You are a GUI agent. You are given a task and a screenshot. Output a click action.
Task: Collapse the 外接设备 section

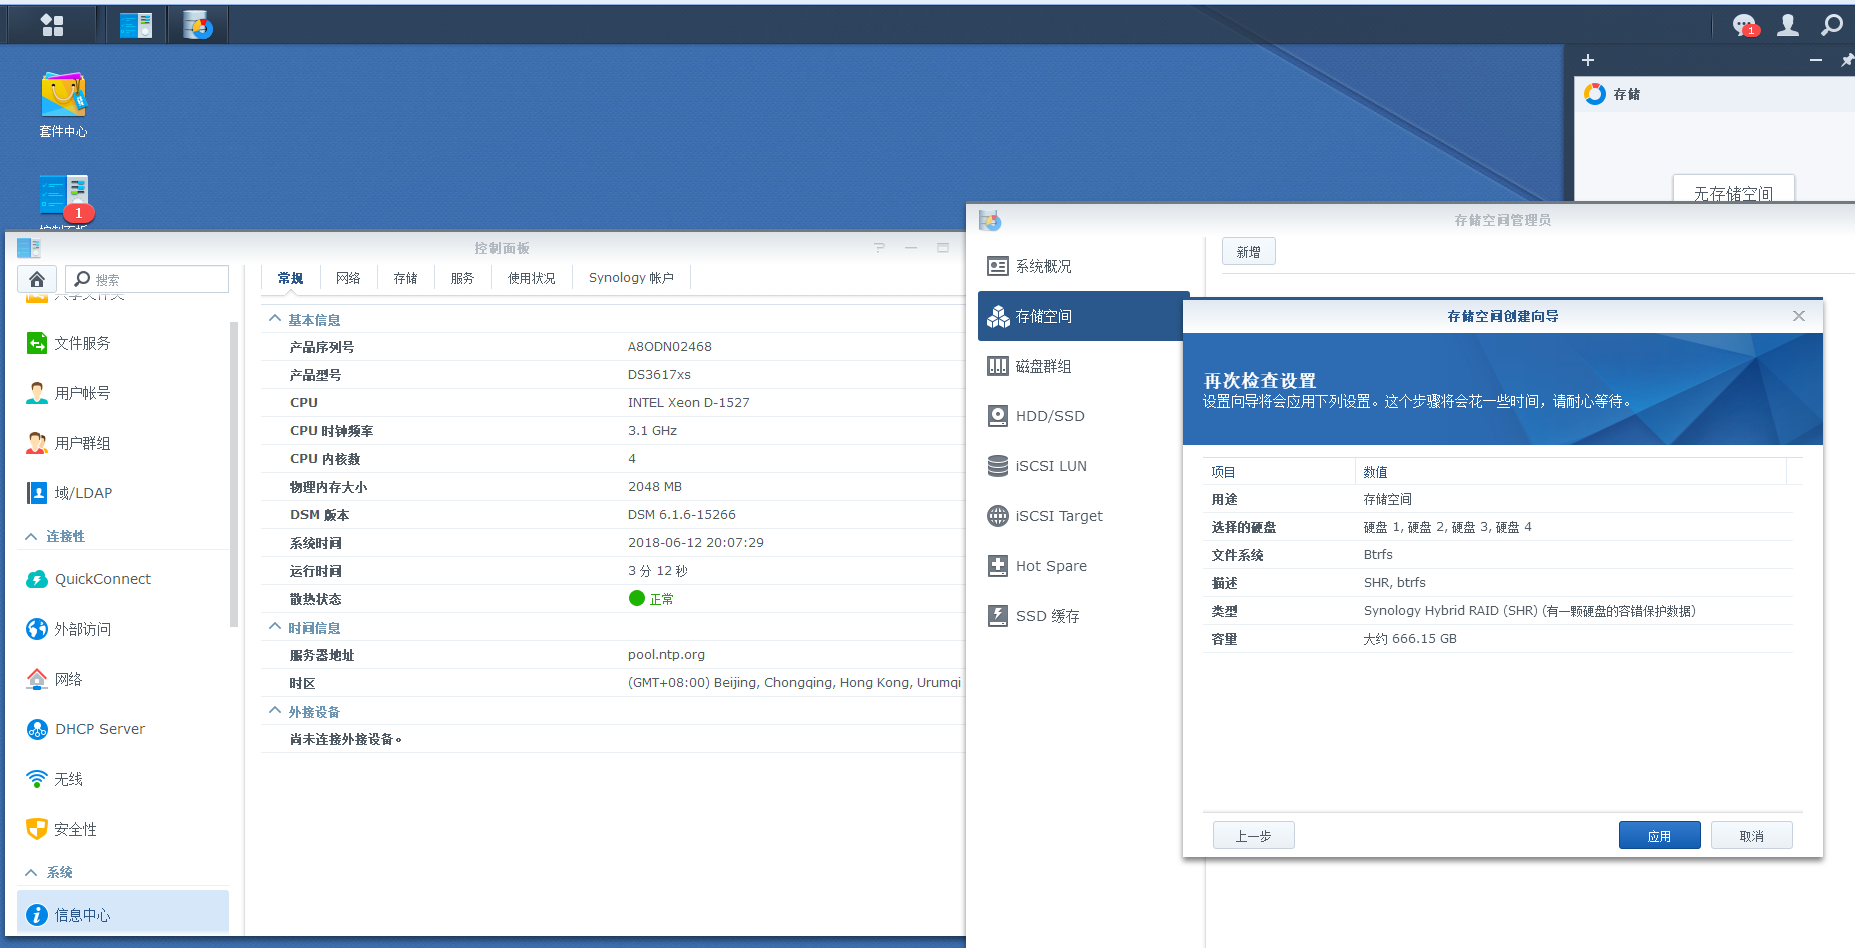tap(275, 711)
